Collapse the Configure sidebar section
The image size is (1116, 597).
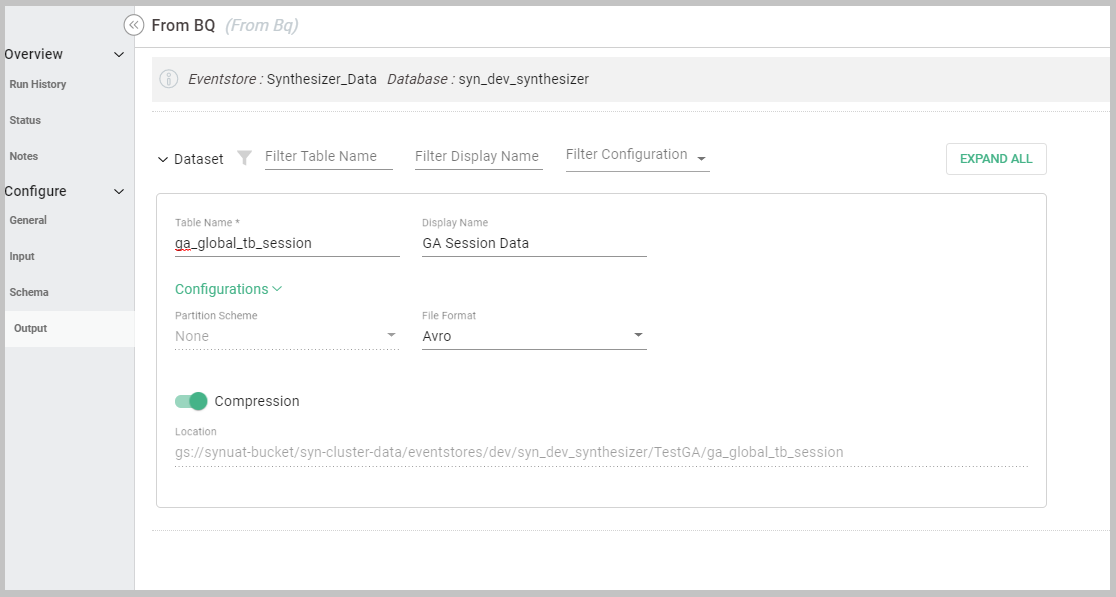point(119,192)
